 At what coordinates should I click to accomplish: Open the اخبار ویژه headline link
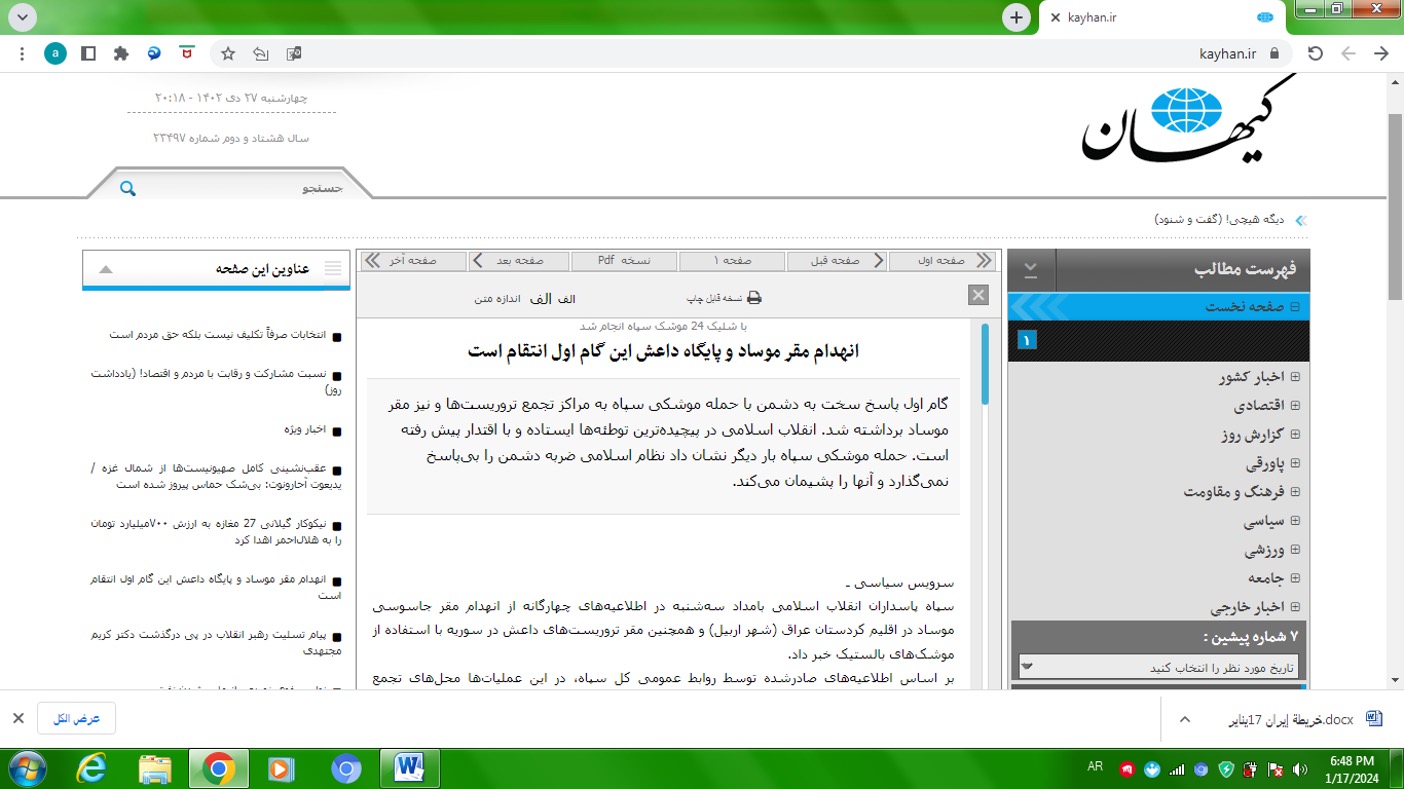pos(305,429)
